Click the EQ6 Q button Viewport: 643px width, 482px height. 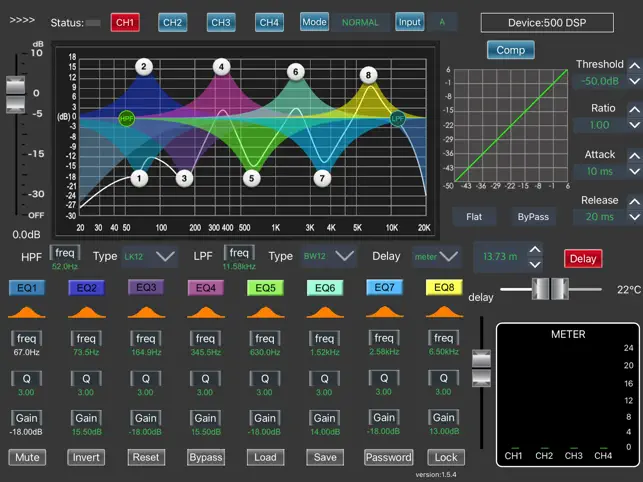[324, 379]
